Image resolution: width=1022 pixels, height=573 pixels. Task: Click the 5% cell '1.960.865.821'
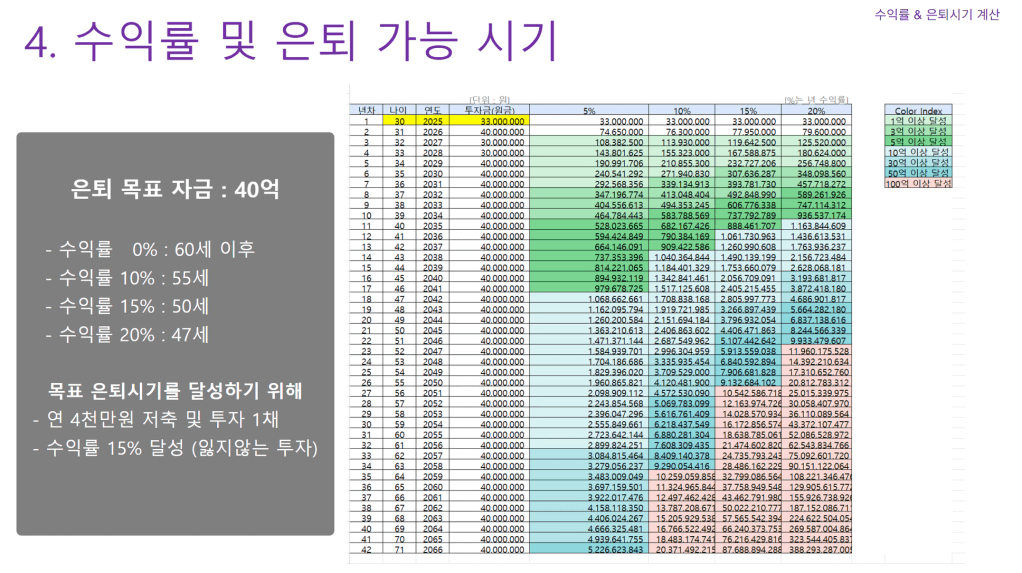tap(589, 382)
